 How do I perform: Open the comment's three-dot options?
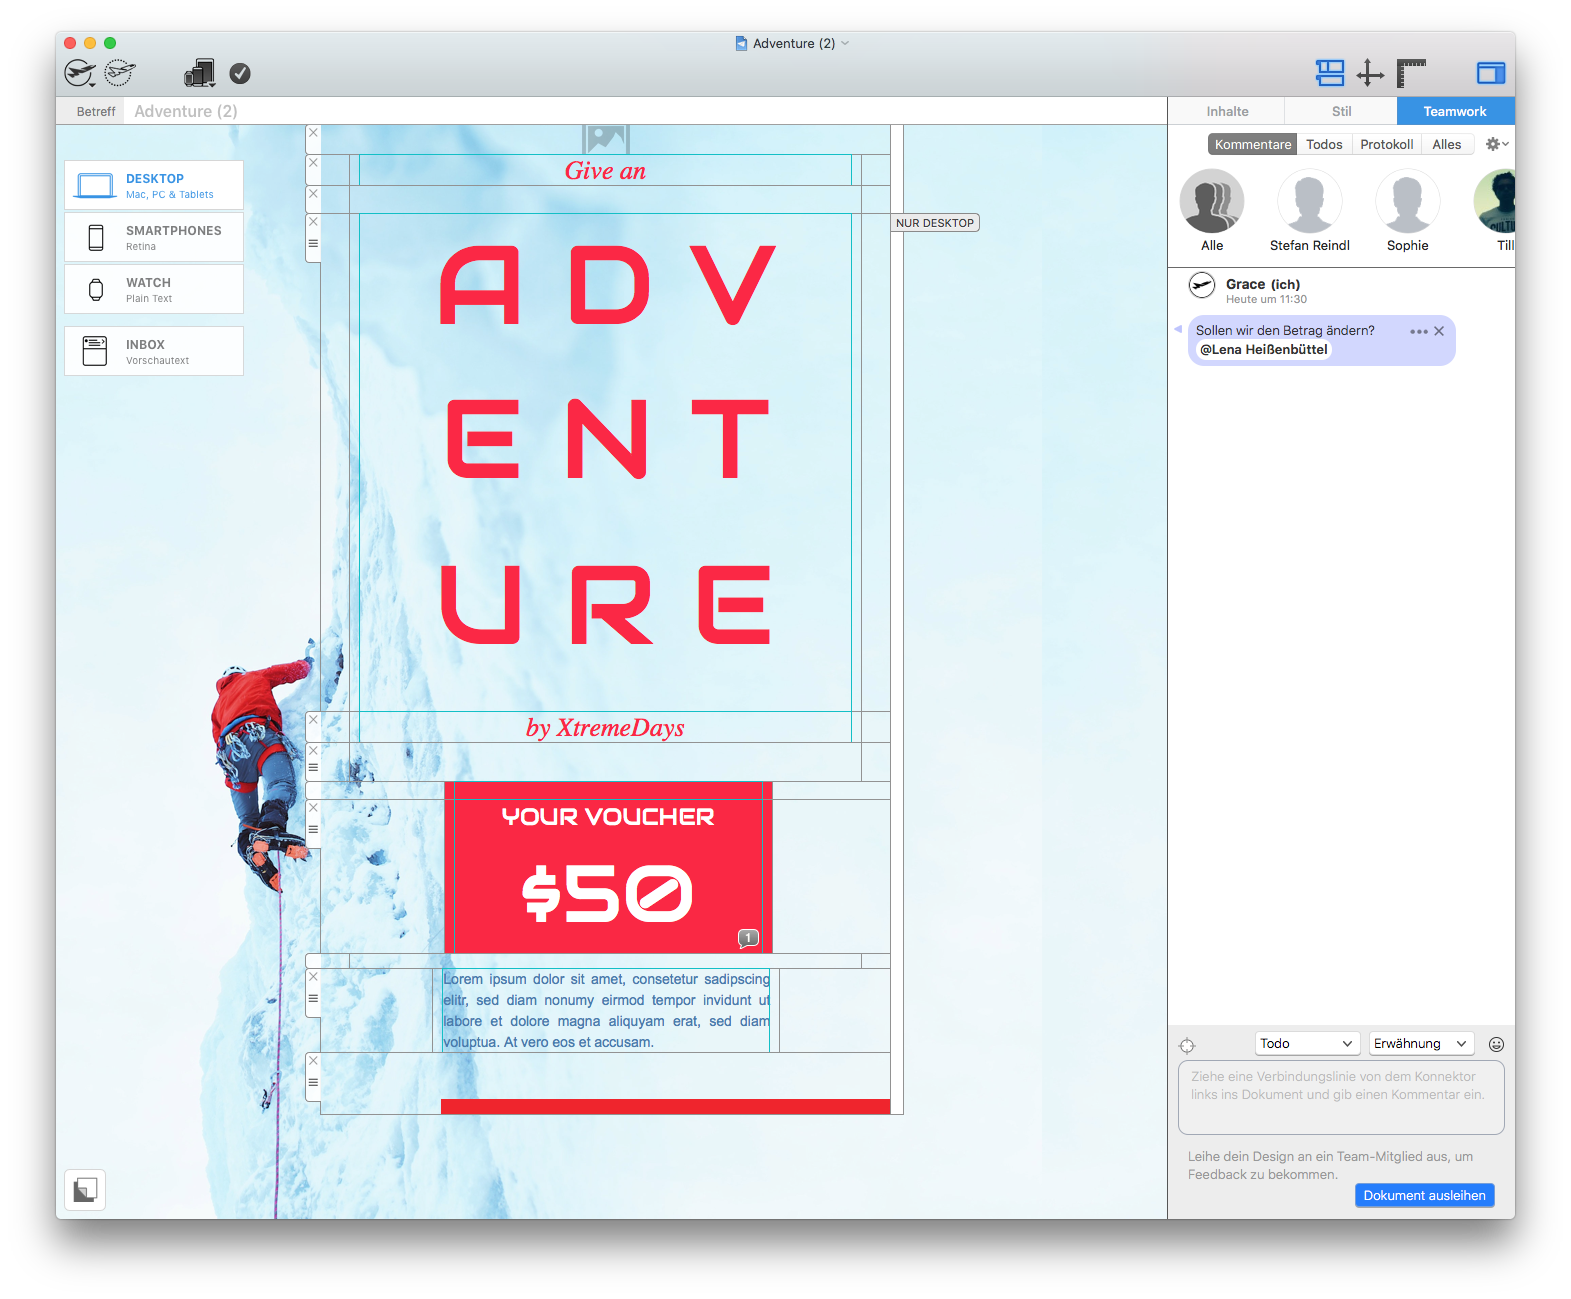pos(1419,331)
